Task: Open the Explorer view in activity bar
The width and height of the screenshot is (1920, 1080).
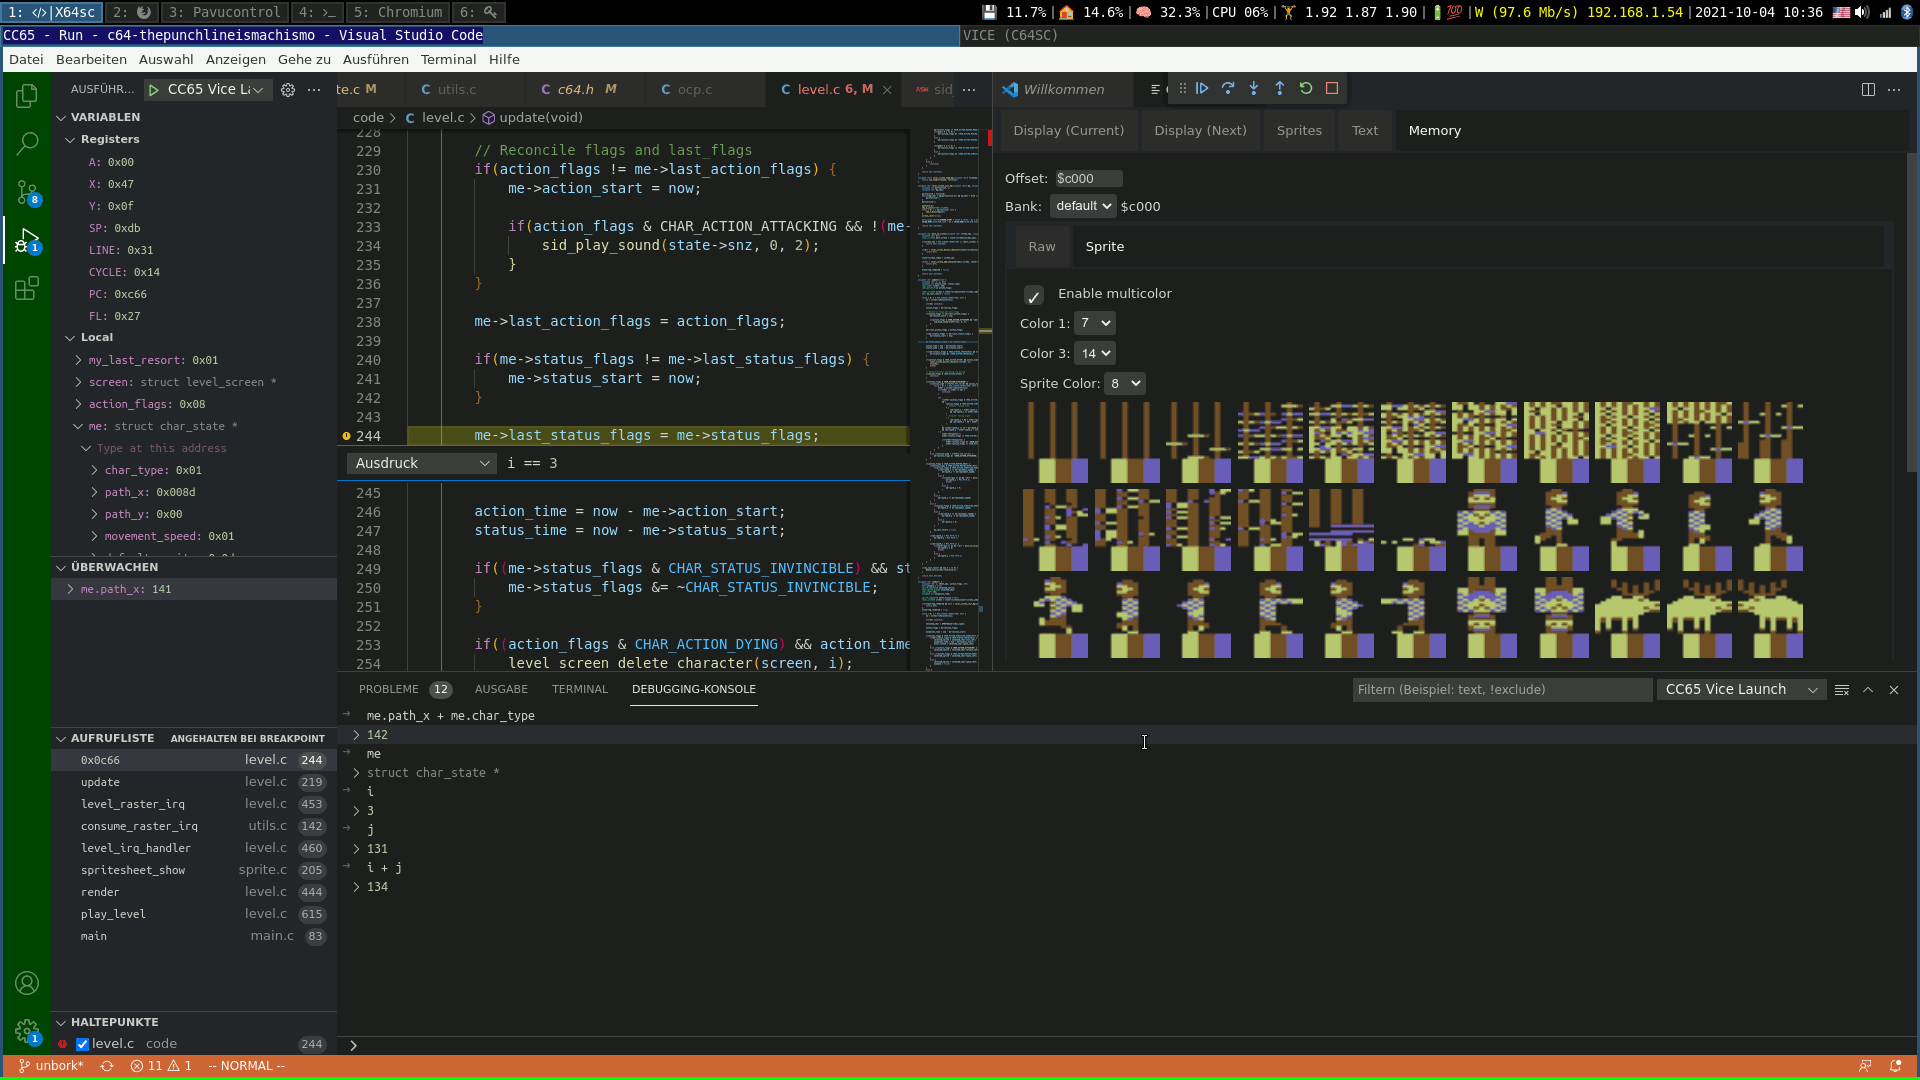Action: [x=27, y=96]
